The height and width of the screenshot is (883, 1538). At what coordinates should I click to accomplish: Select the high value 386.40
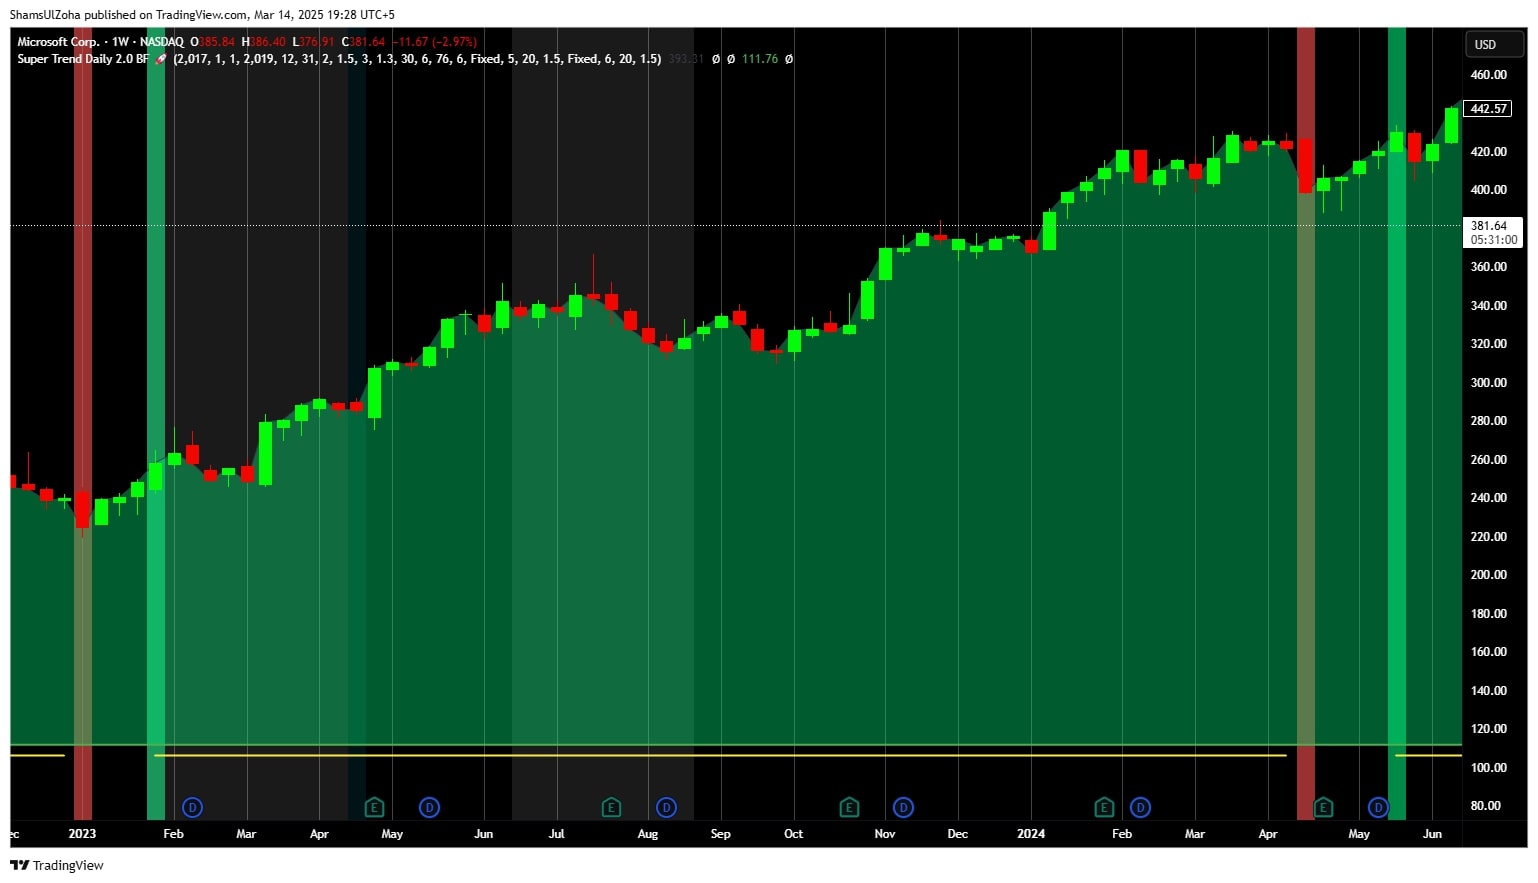pyautogui.click(x=268, y=42)
